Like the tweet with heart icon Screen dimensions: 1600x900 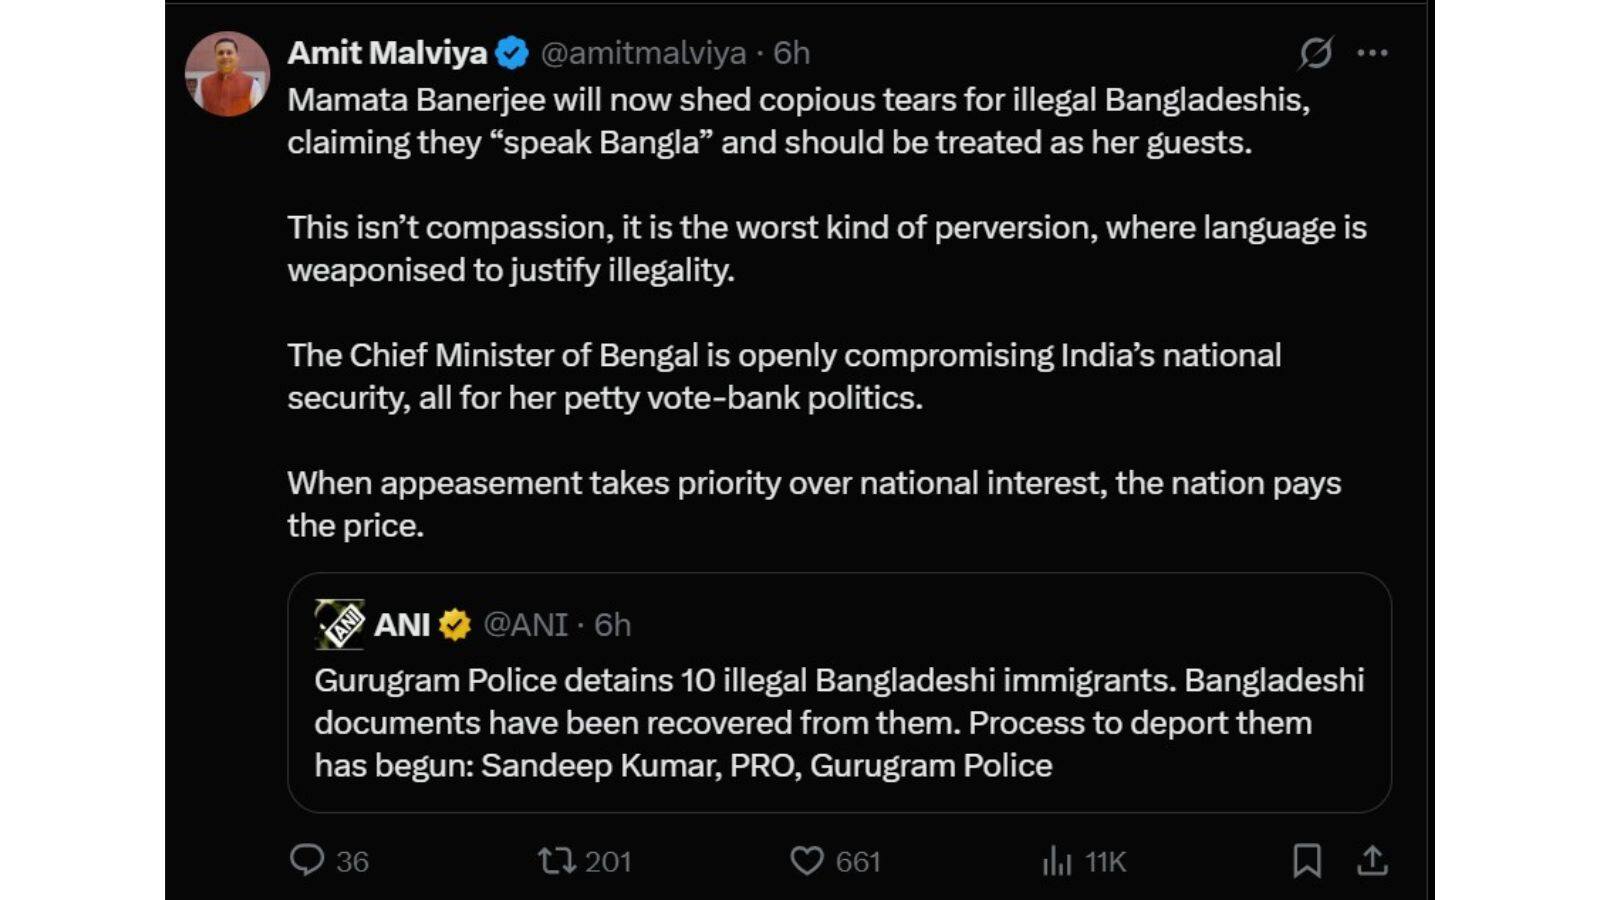click(807, 860)
